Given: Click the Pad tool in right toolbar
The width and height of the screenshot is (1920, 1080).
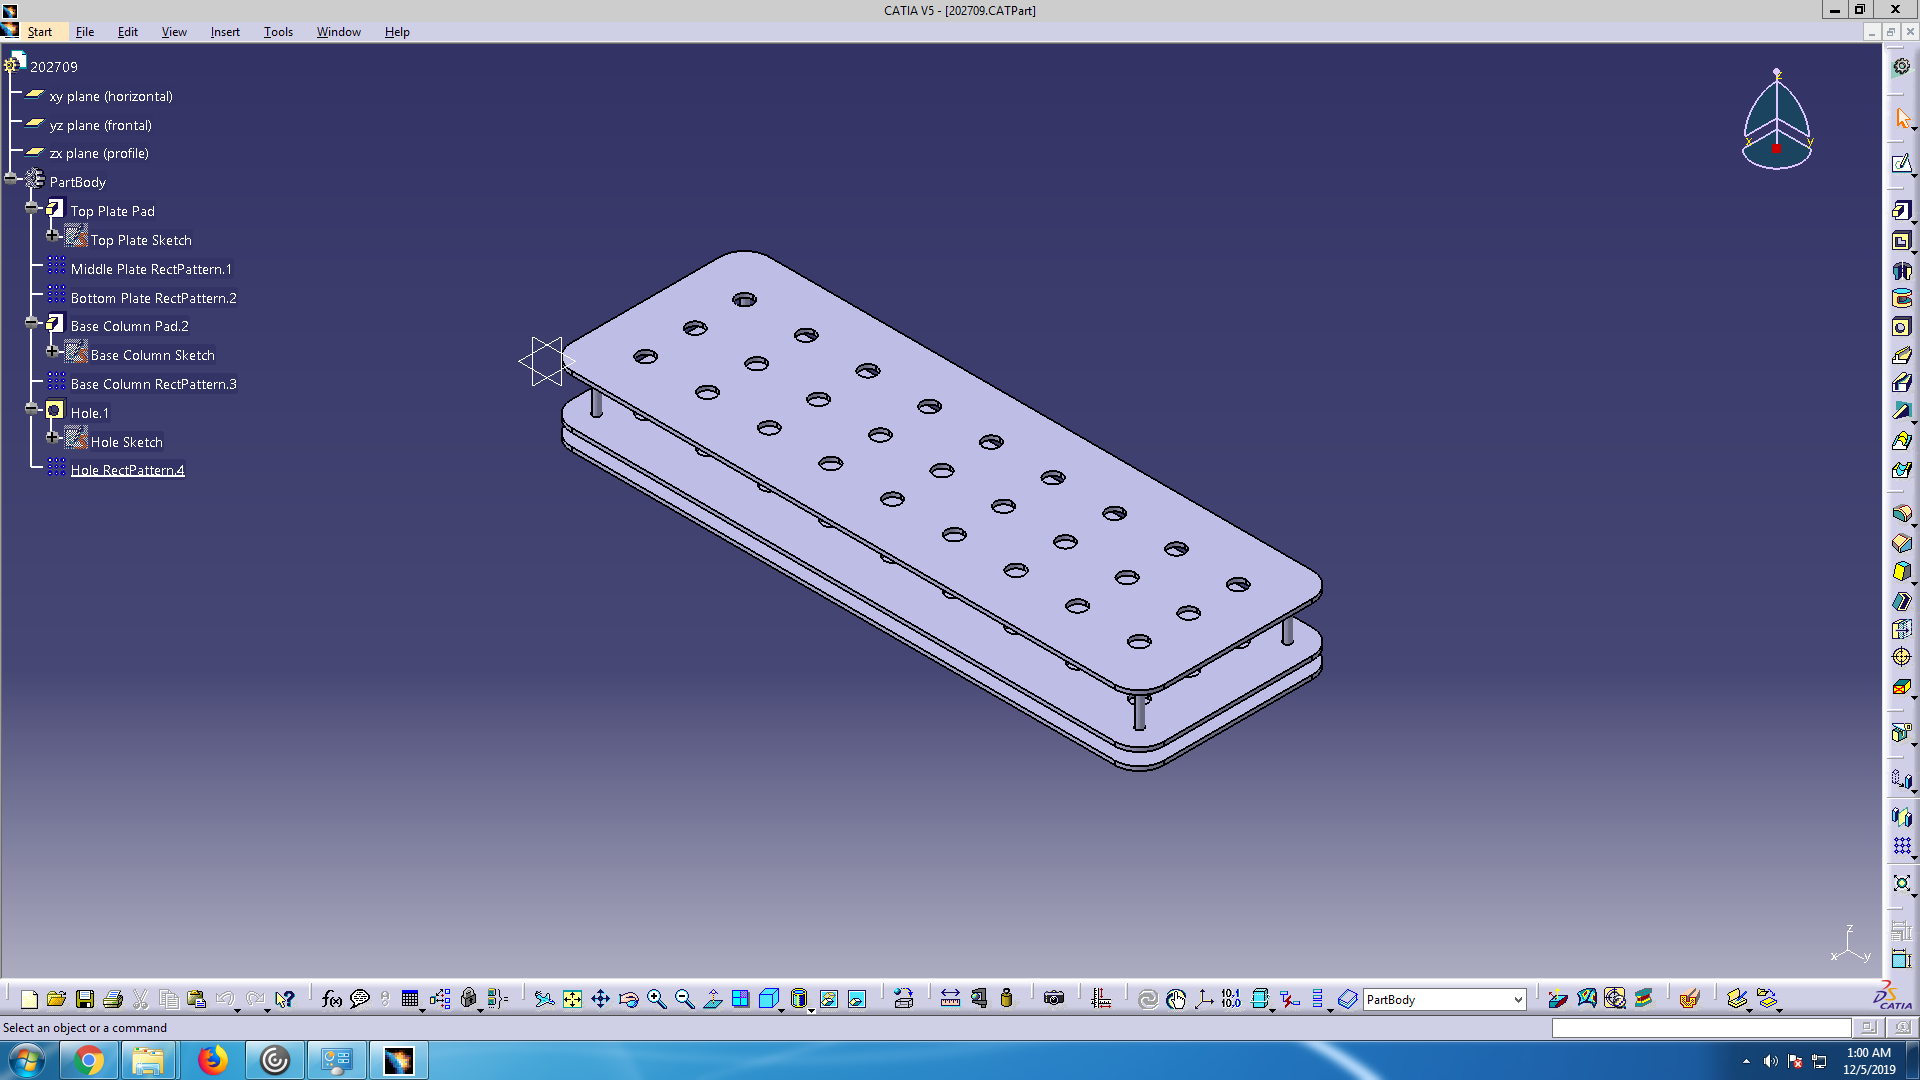Looking at the screenshot, I should [1901, 211].
